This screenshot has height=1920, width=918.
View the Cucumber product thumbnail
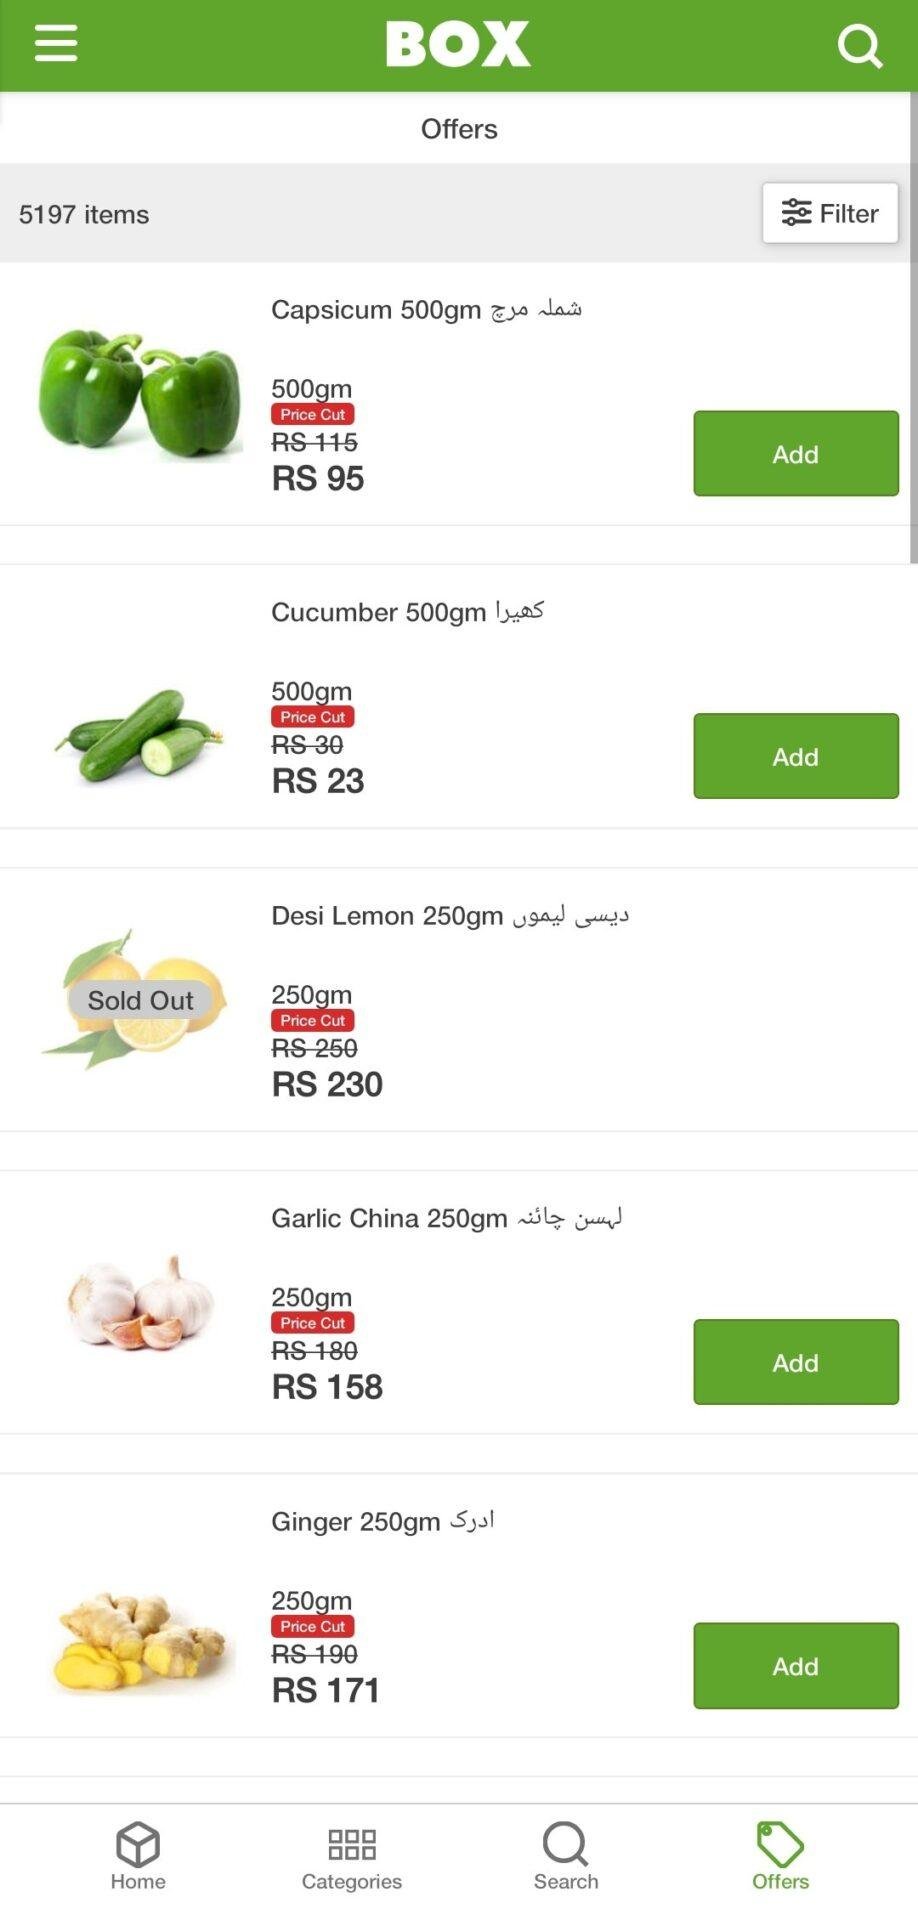coord(140,735)
